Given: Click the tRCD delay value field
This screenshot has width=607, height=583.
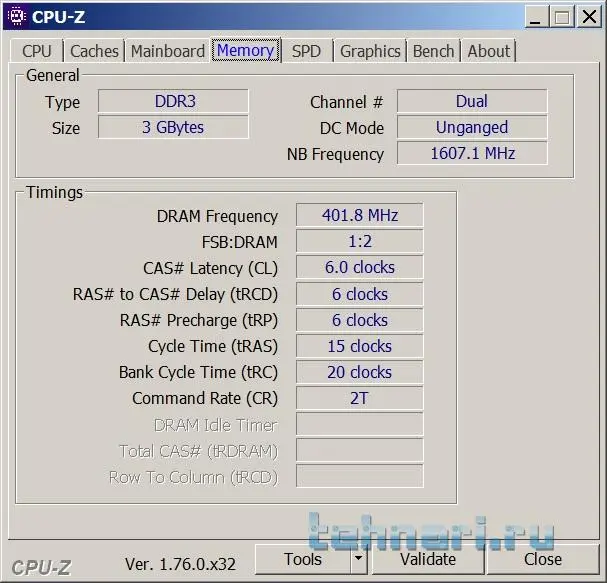Looking at the screenshot, I should pyautogui.click(x=360, y=294).
